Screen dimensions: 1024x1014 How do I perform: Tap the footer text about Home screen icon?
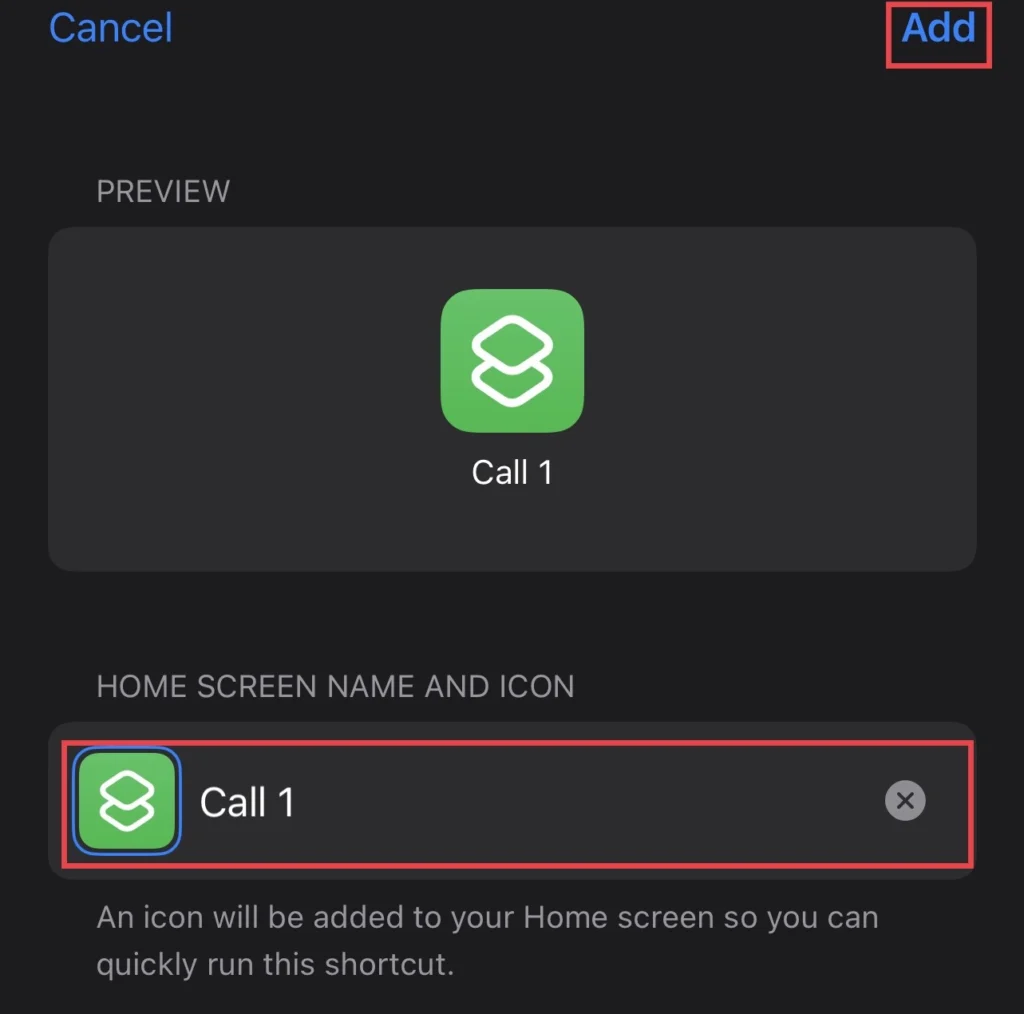[487, 940]
